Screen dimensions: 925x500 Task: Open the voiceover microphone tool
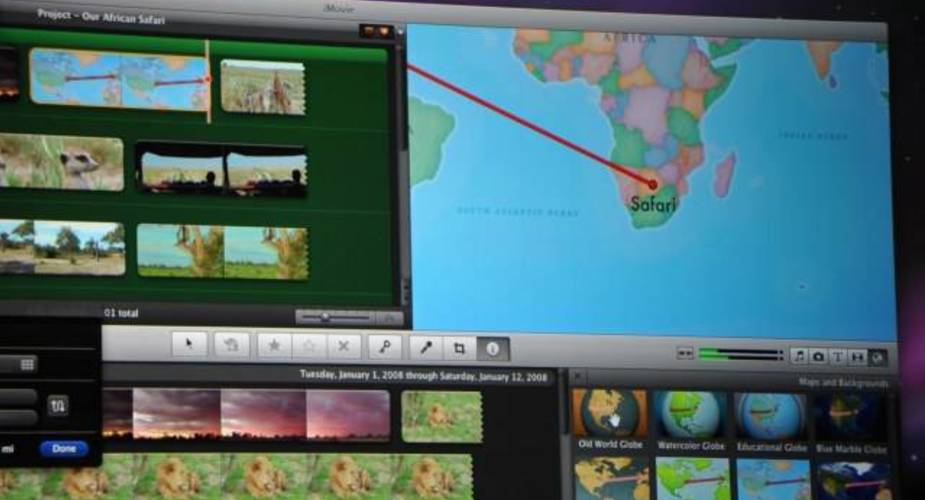pyautogui.click(x=425, y=348)
